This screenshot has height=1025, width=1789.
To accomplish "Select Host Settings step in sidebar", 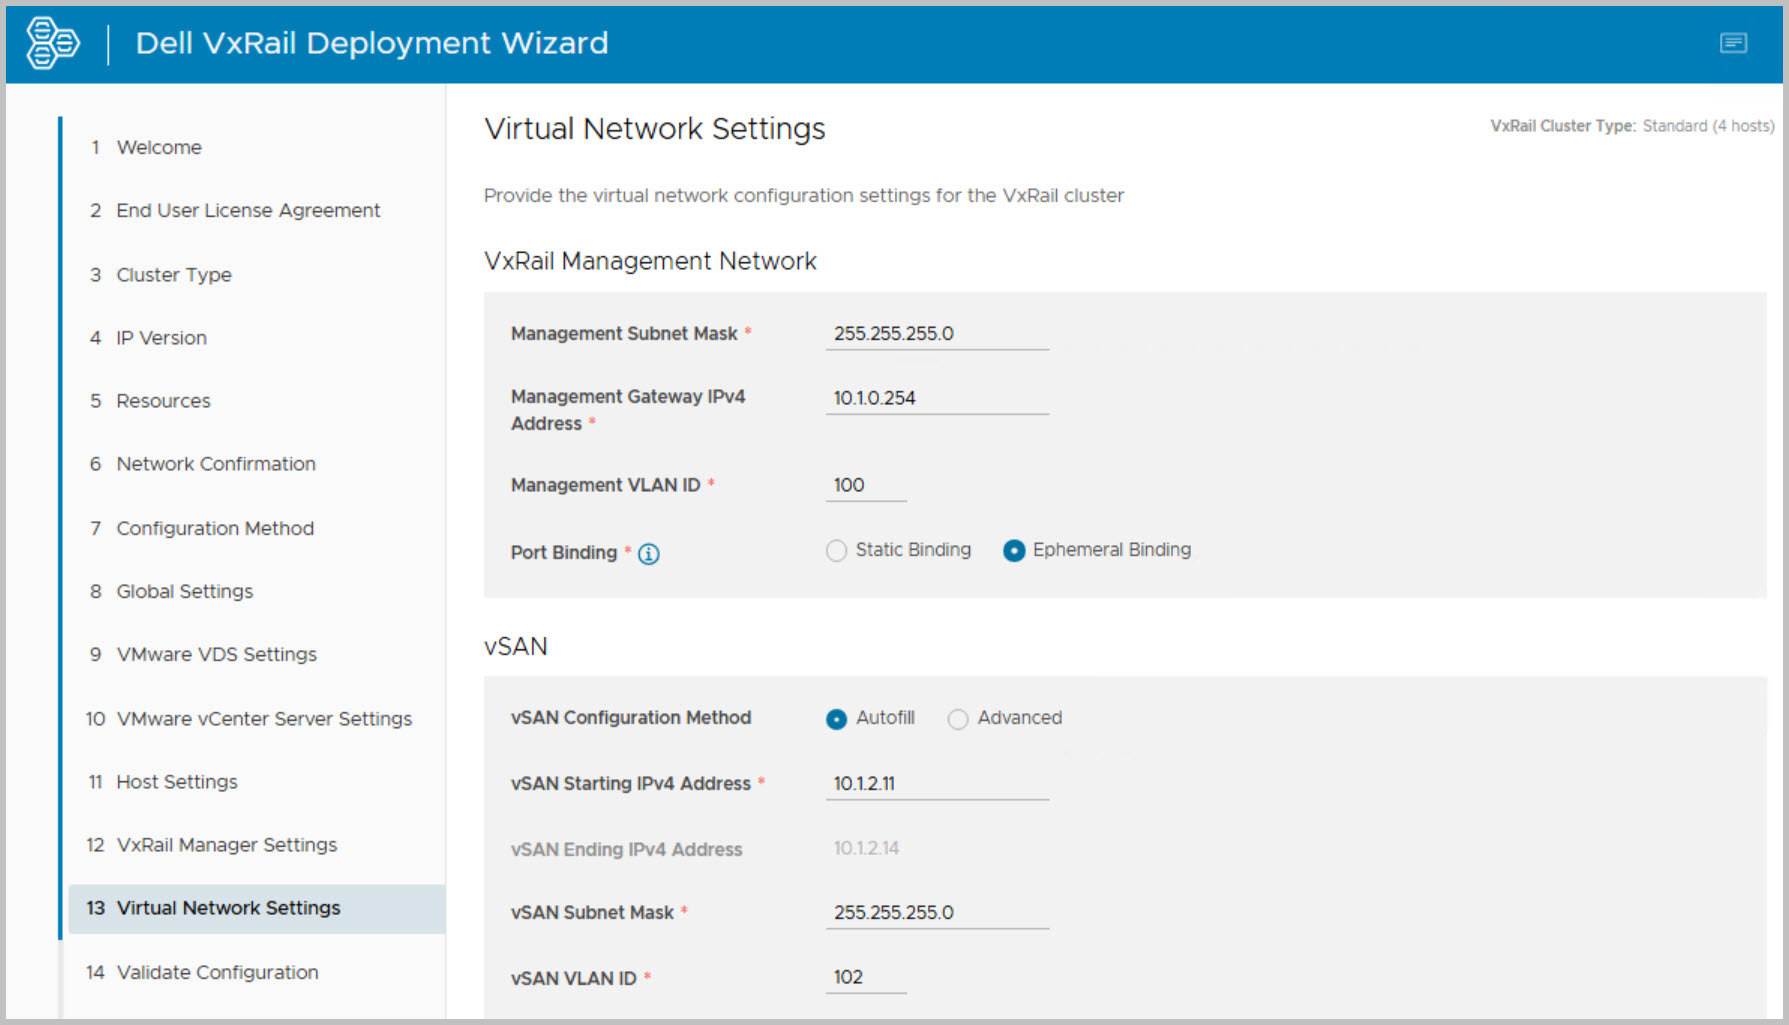I will (177, 782).
